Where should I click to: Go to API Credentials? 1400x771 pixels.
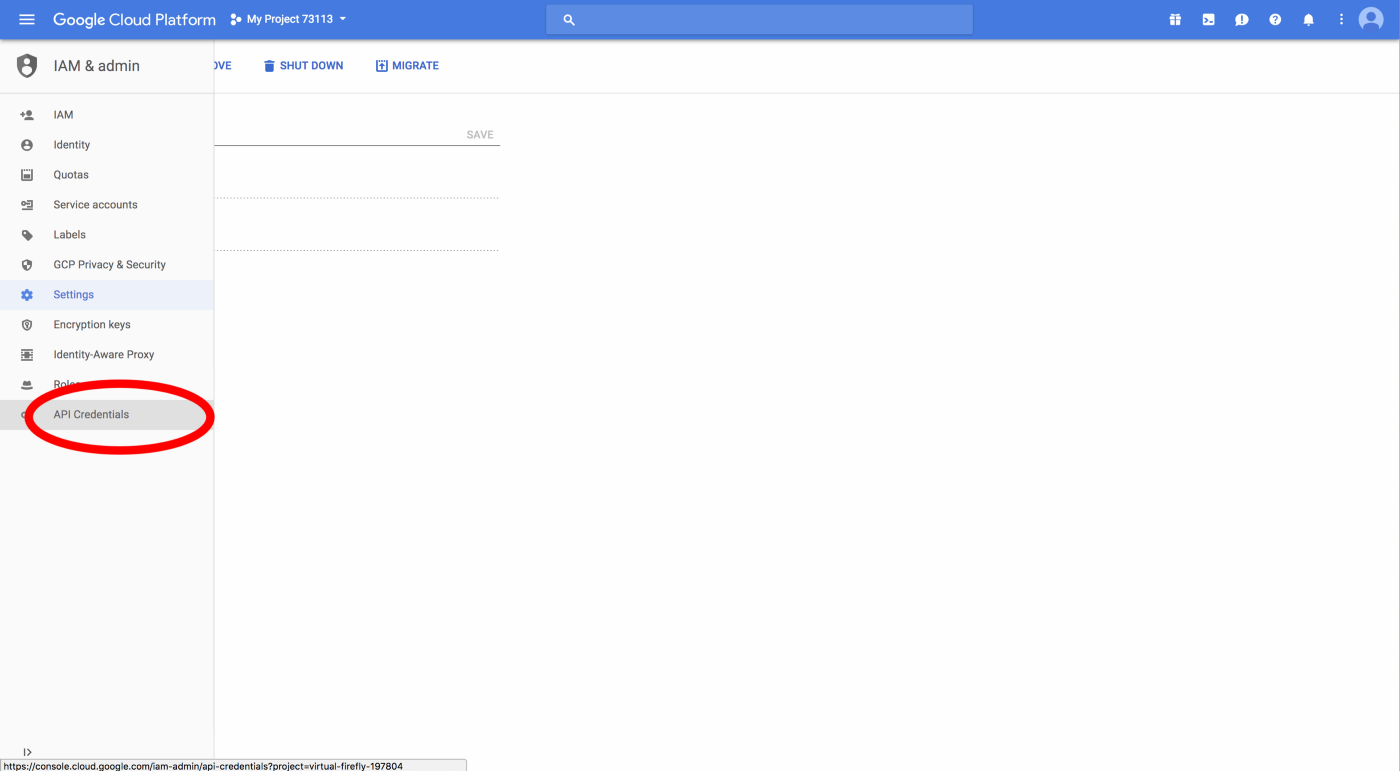(91, 415)
